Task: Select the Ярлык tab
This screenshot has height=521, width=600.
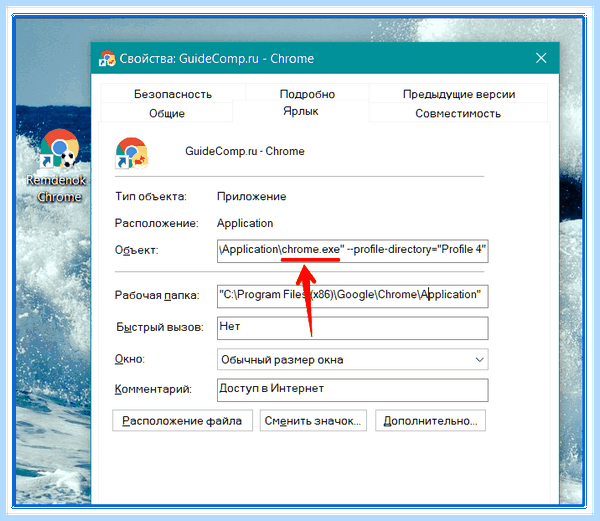Action: click(301, 111)
